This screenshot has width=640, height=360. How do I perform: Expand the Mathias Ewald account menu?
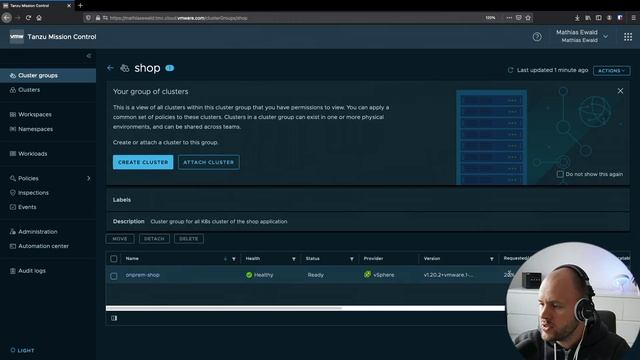[582, 36]
